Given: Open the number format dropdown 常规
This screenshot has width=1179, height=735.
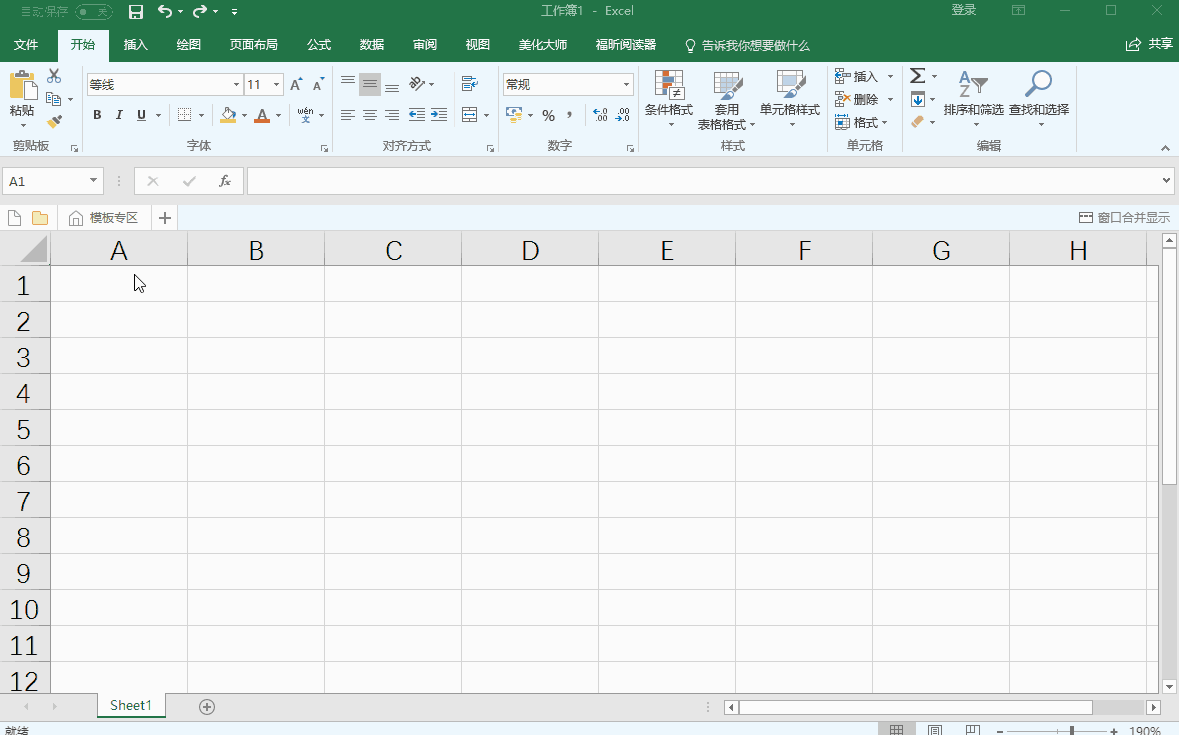Looking at the screenshot, I should pos(626,85).
